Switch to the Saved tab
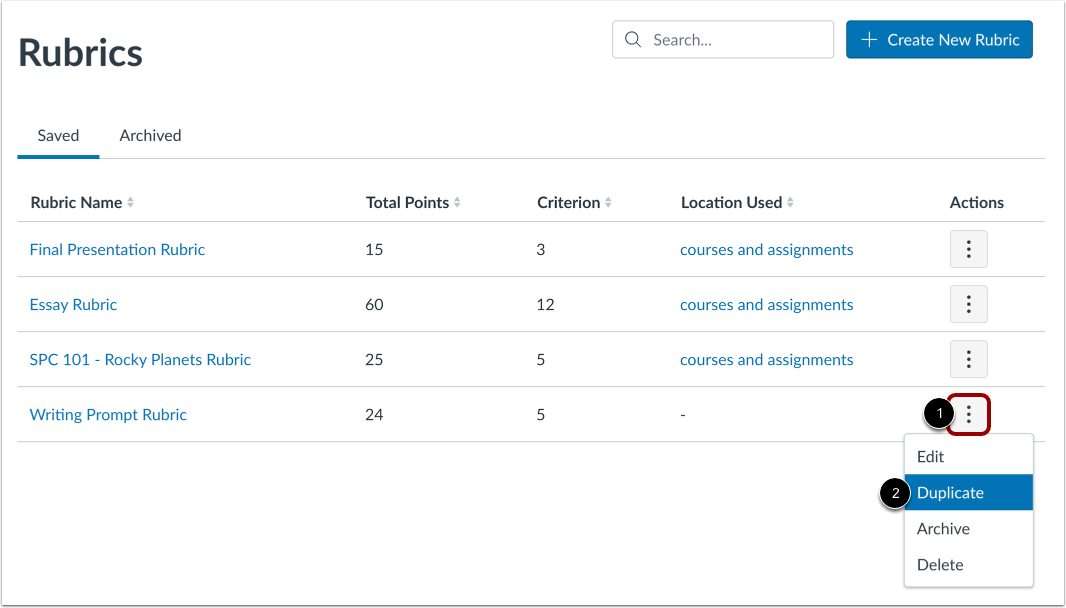This screenshot has height=608, width=1066. (x=58, y=135)
